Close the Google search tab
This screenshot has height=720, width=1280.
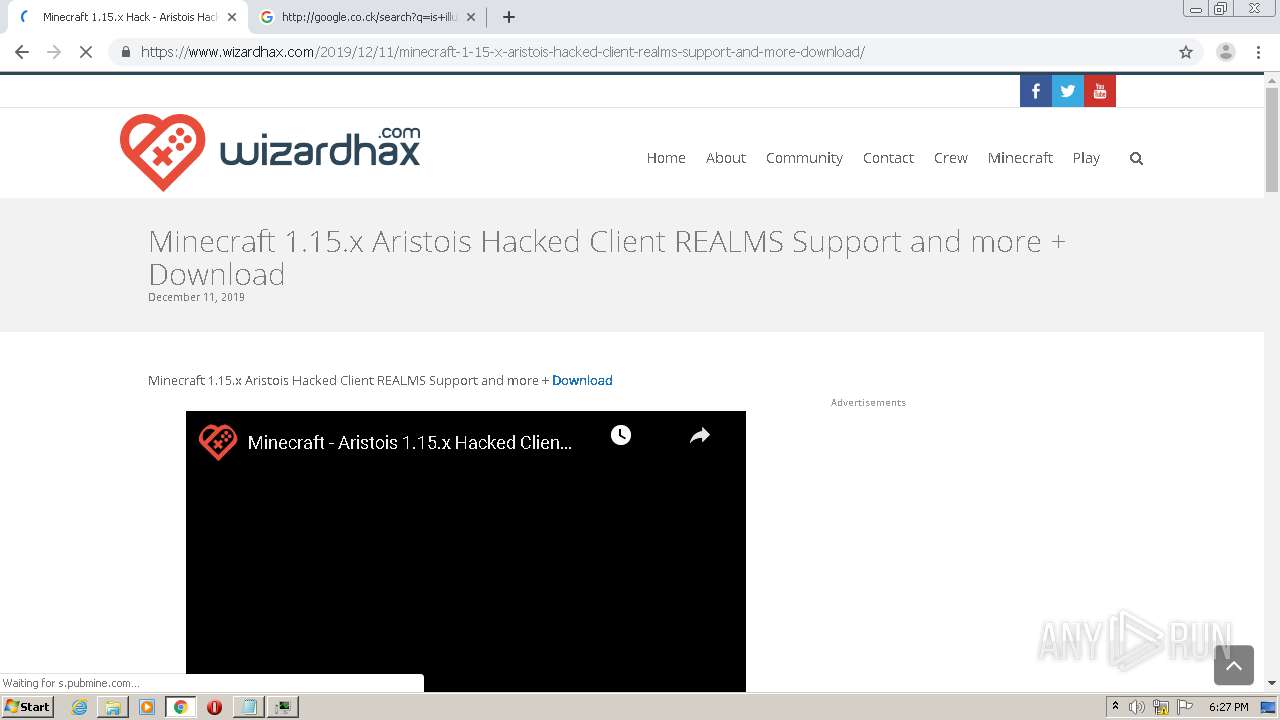tap(471, 17)
